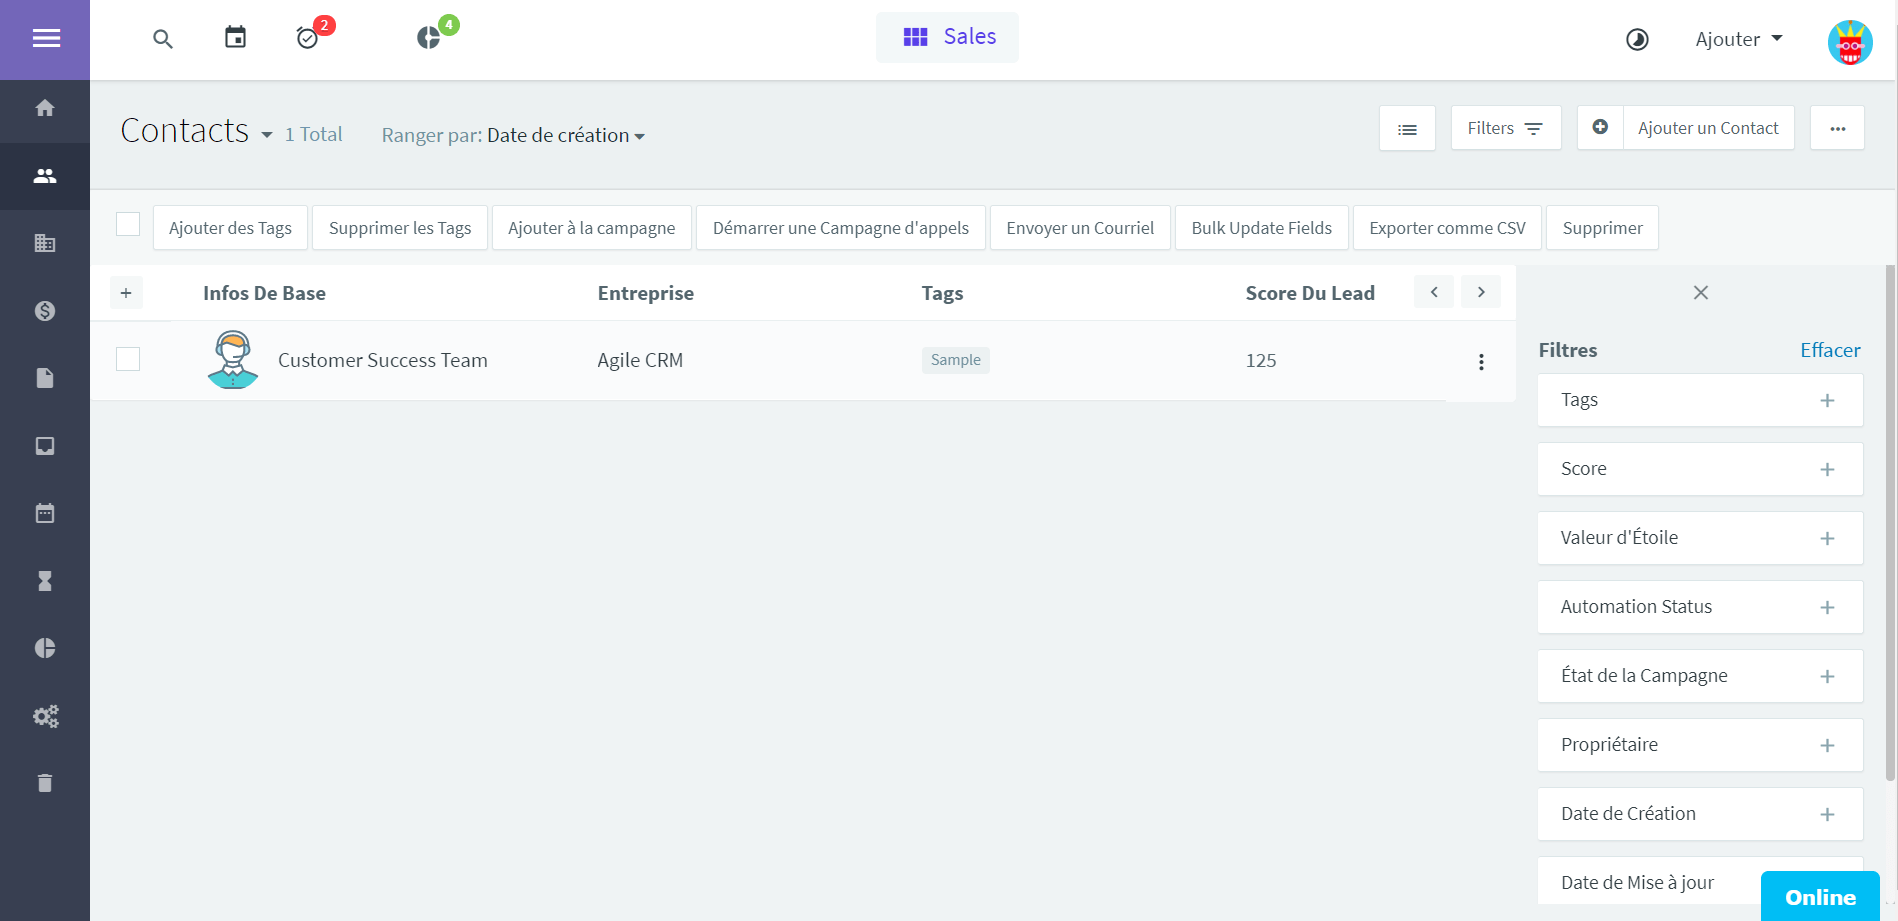This screenshot has height=921, width=1898.
Task: Click the Customer Success Team avatar
Action: point(233,359)
